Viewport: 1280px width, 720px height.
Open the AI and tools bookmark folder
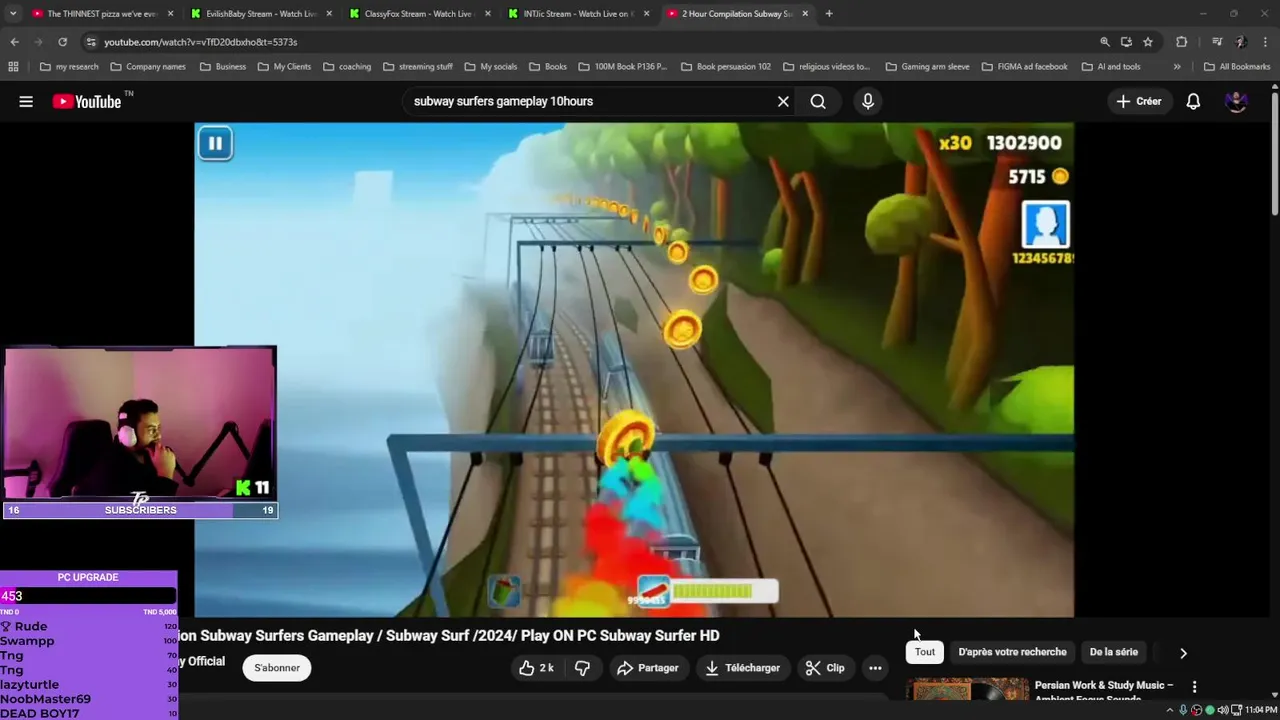click(1110, 67)
